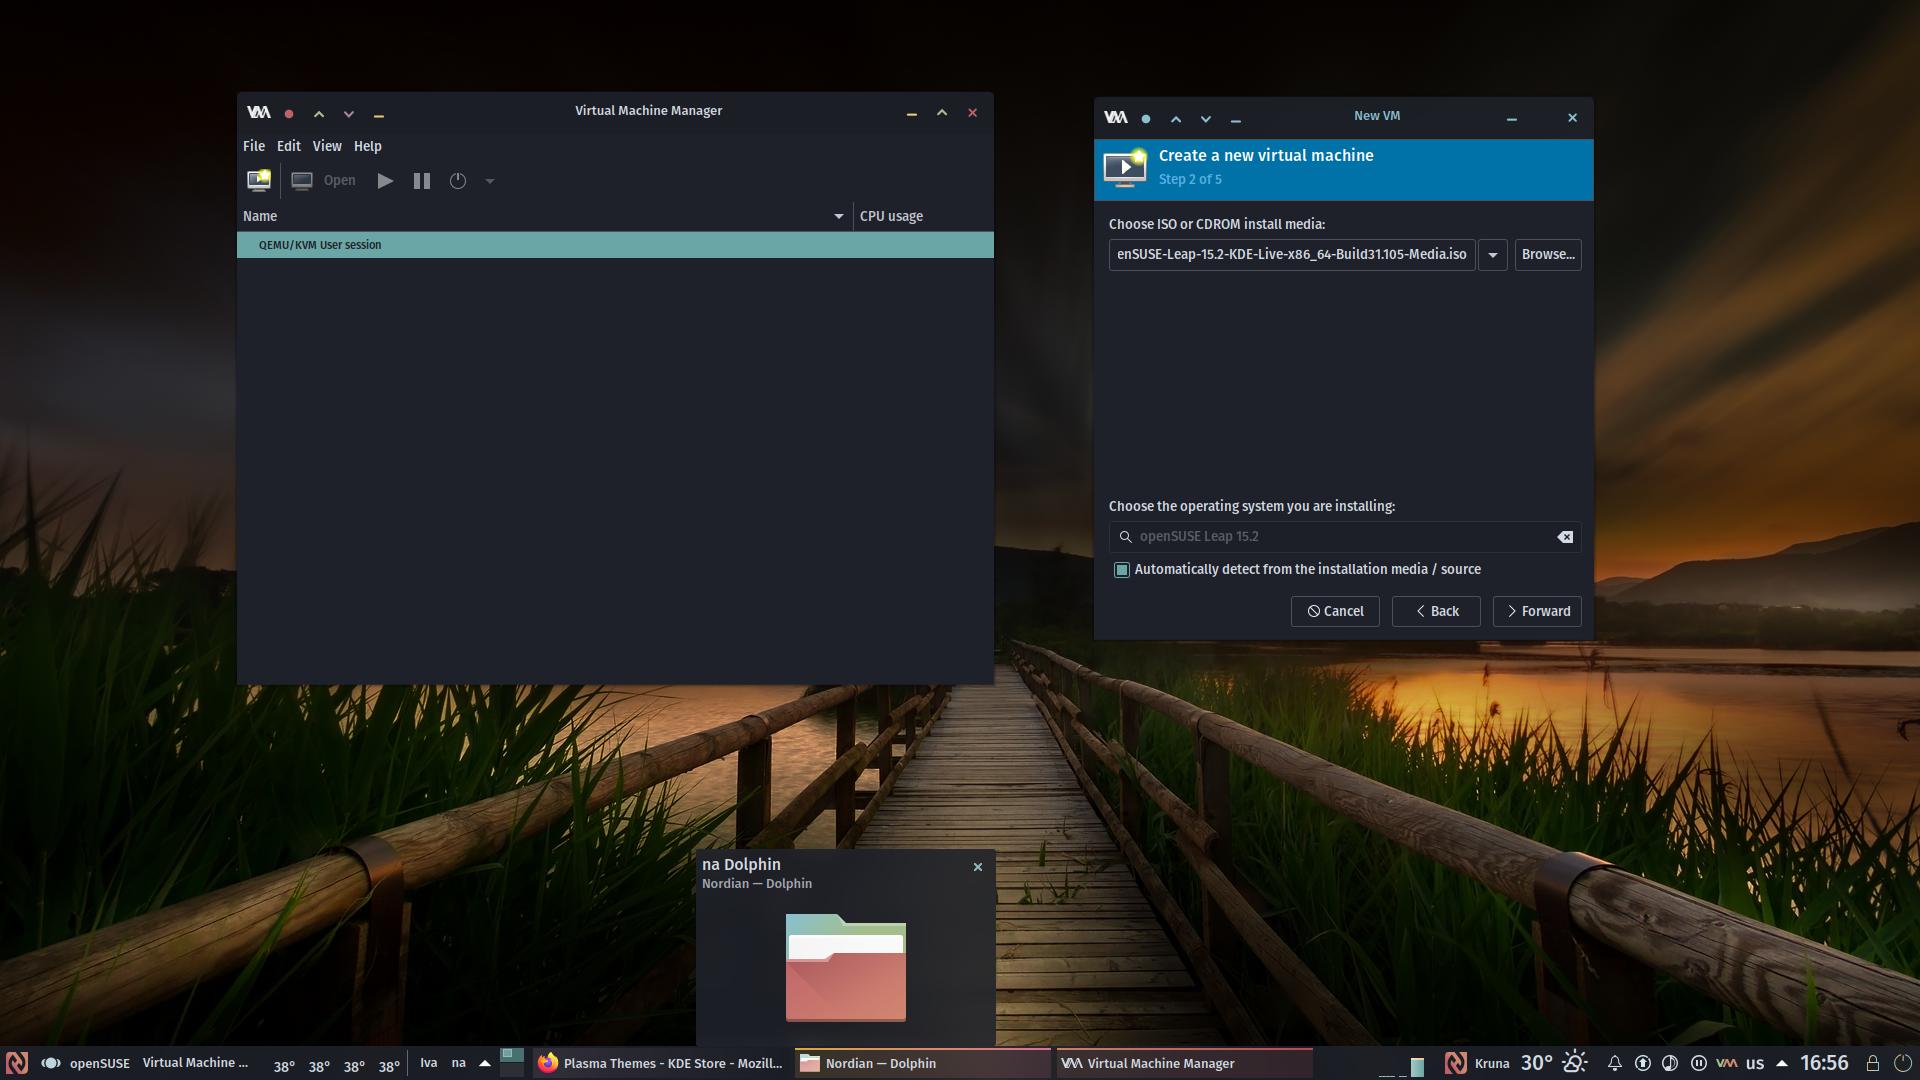Click the updates arrow icon in system tray
Image resolution: width=1920 pixels, height=1080 pixels.
[x=1642, y=1063]
